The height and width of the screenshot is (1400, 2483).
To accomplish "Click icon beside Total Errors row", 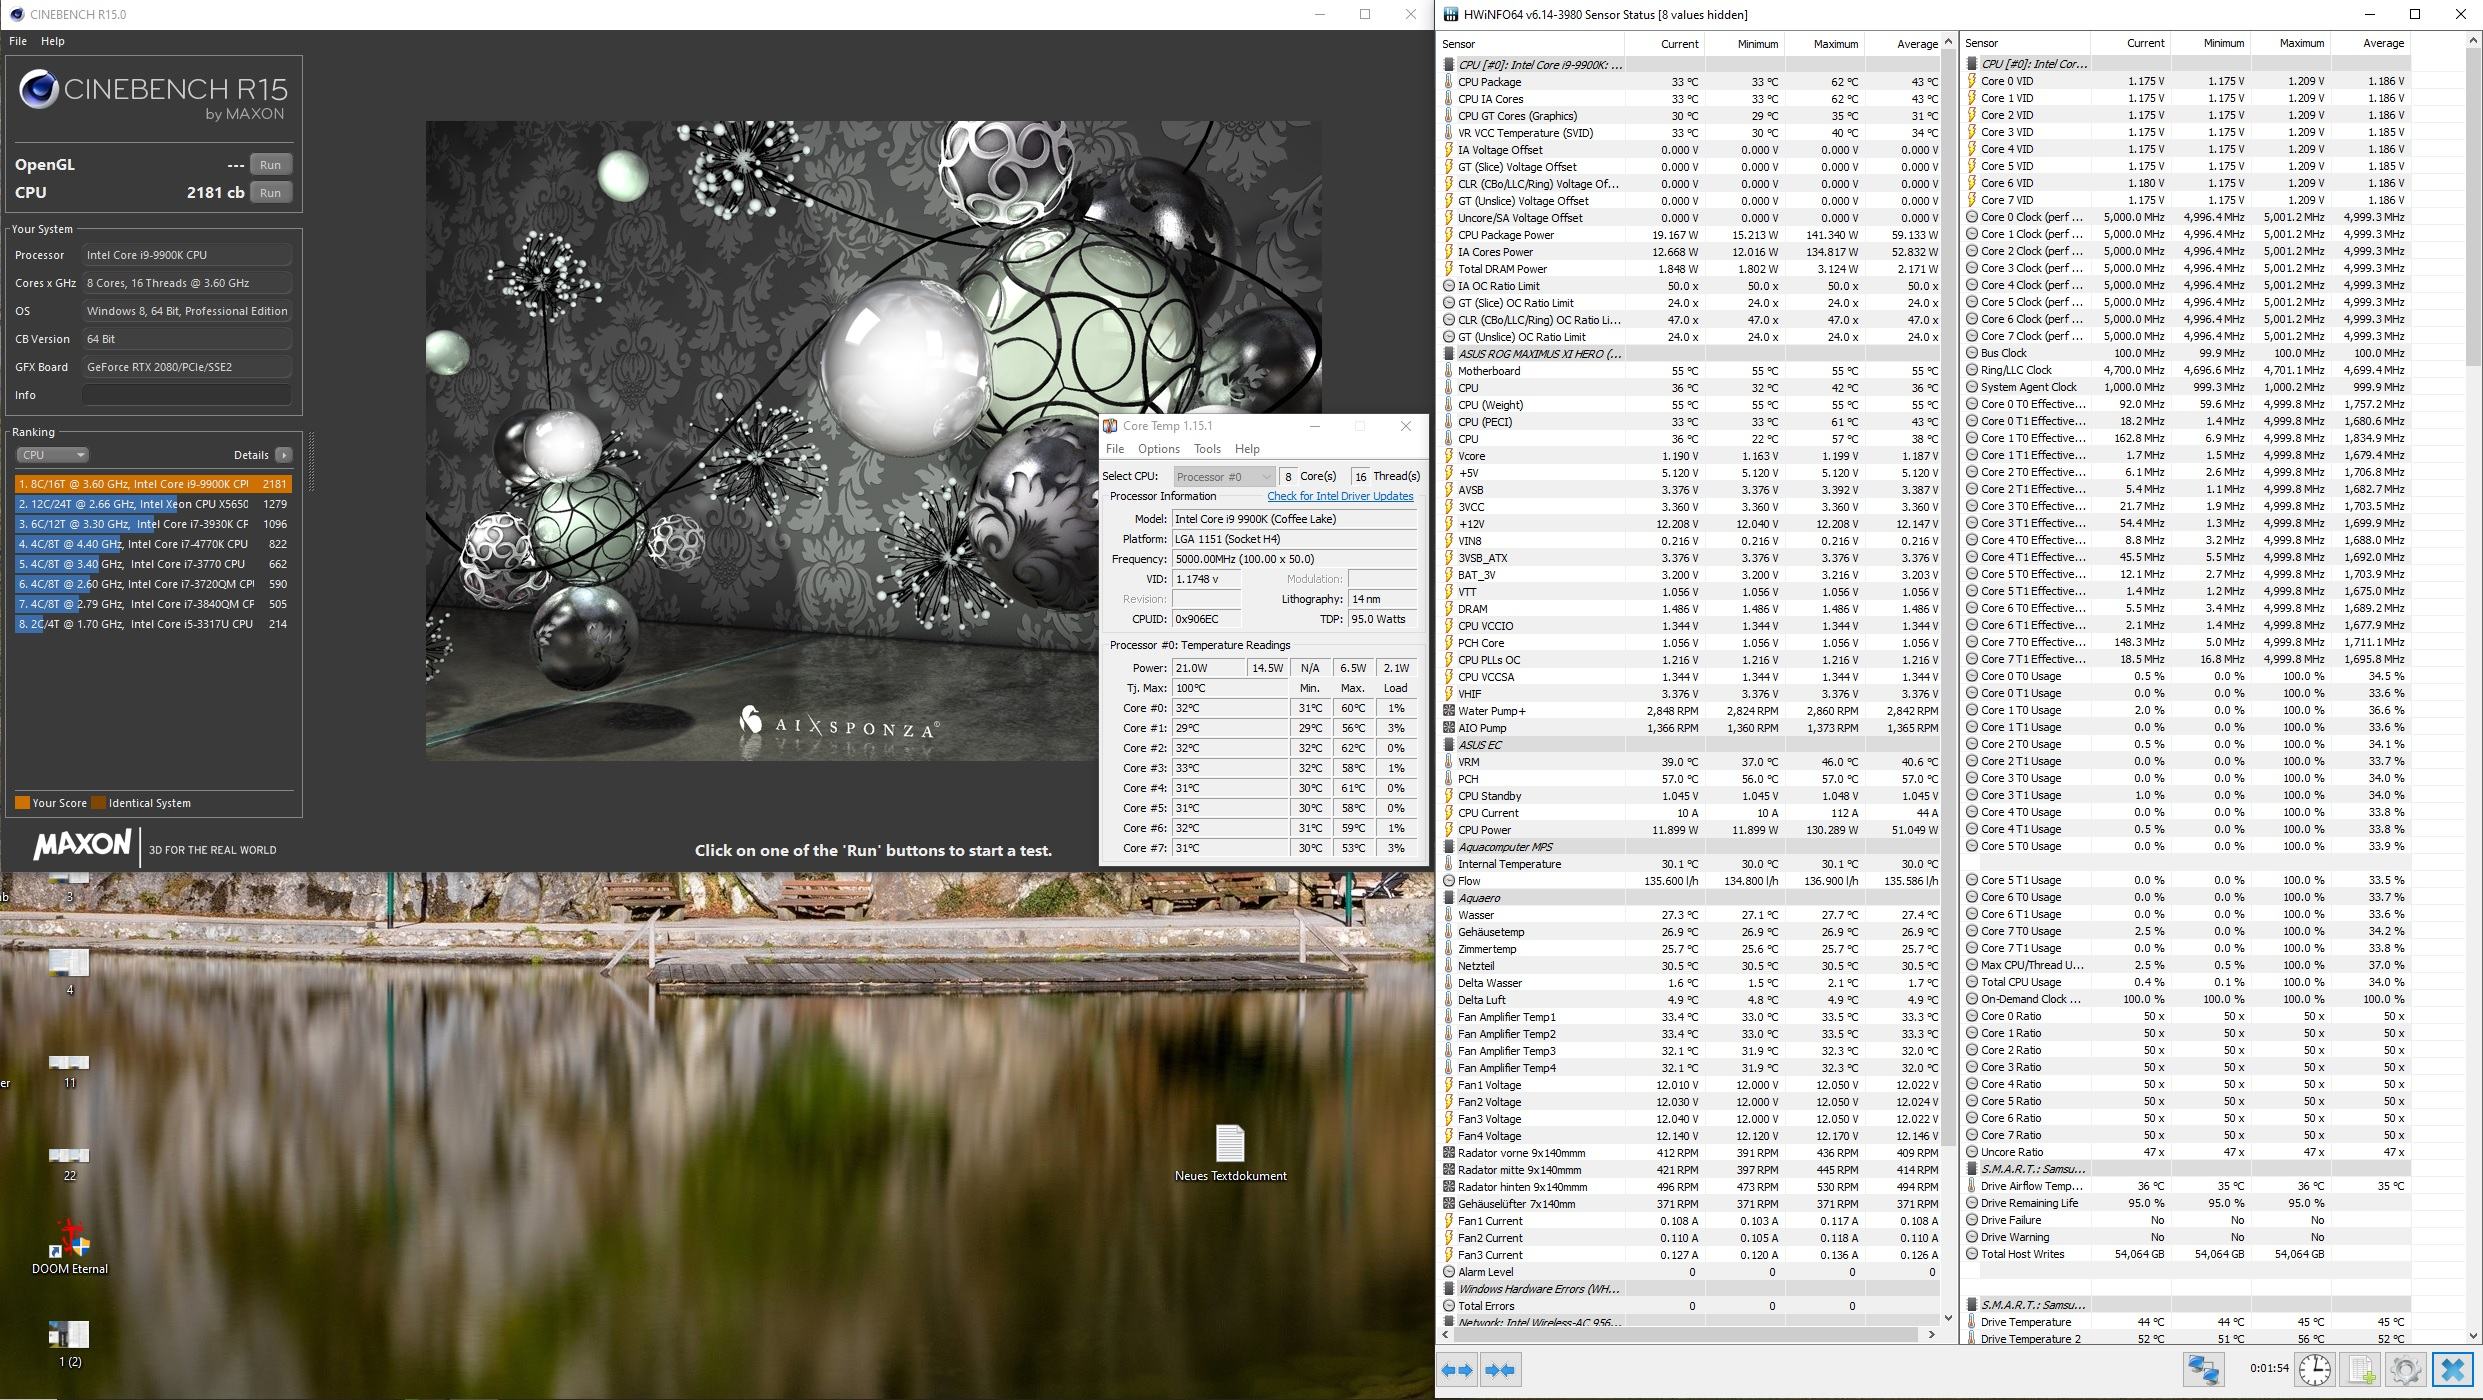I will [x=1448, y=1306].
